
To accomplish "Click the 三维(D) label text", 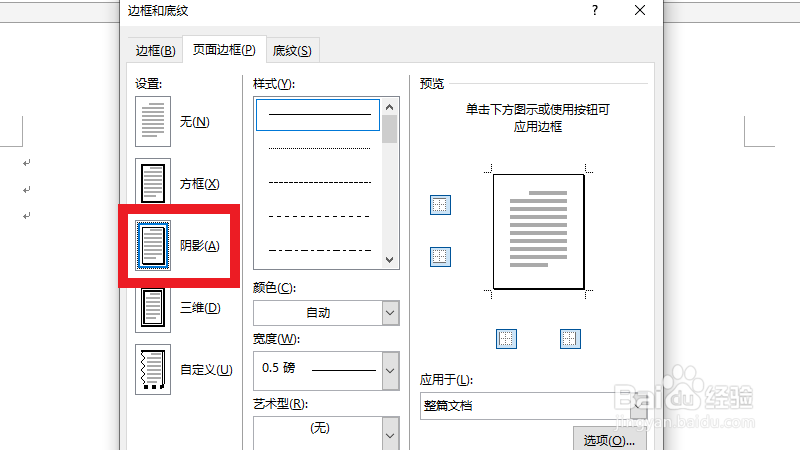I will tap(200, 308).
